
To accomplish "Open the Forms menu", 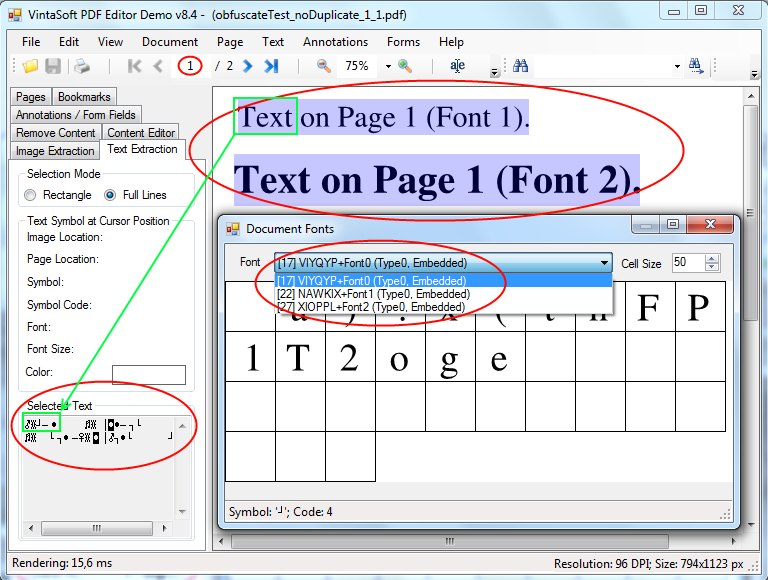I will [403, 42].
